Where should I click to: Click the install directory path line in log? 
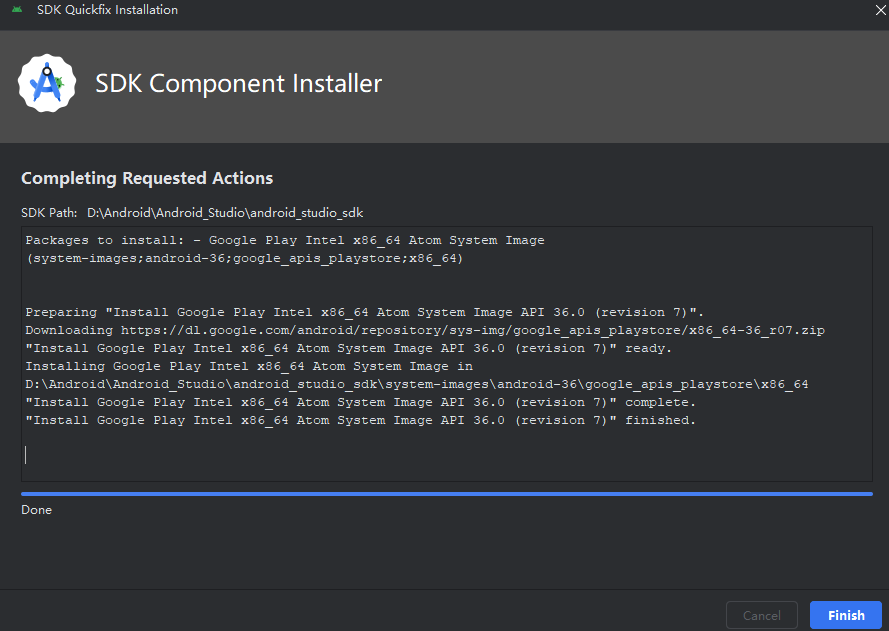pos(417,384)
